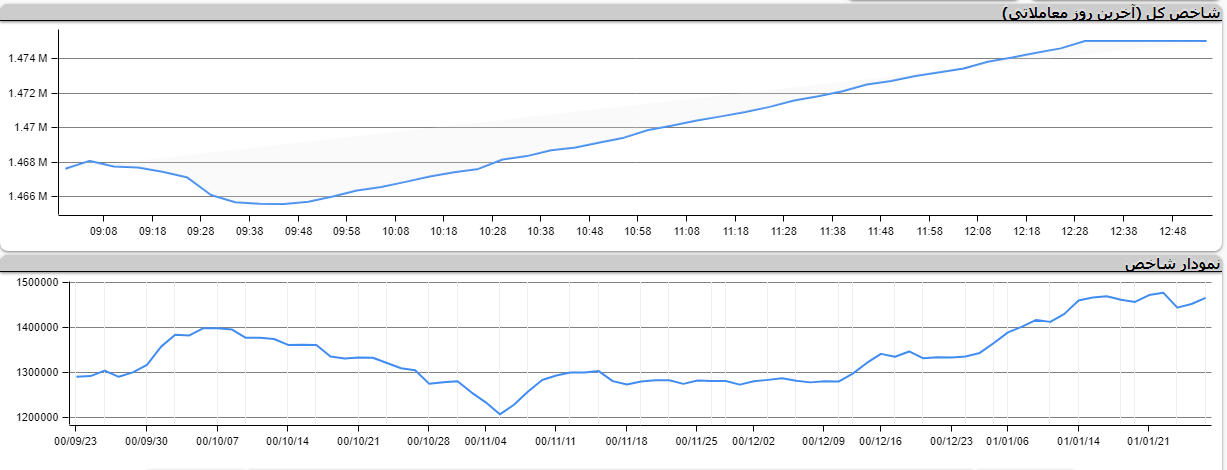Click the 1200000 y-axis label
This screenshot has width=1227, height=470.
click(x=37, y=418)
